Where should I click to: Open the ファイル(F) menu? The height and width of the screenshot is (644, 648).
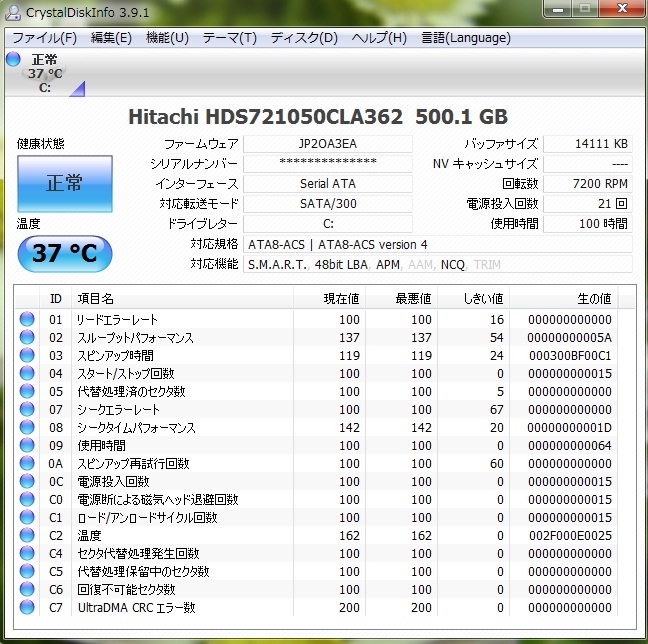click(x=44, y=38)
